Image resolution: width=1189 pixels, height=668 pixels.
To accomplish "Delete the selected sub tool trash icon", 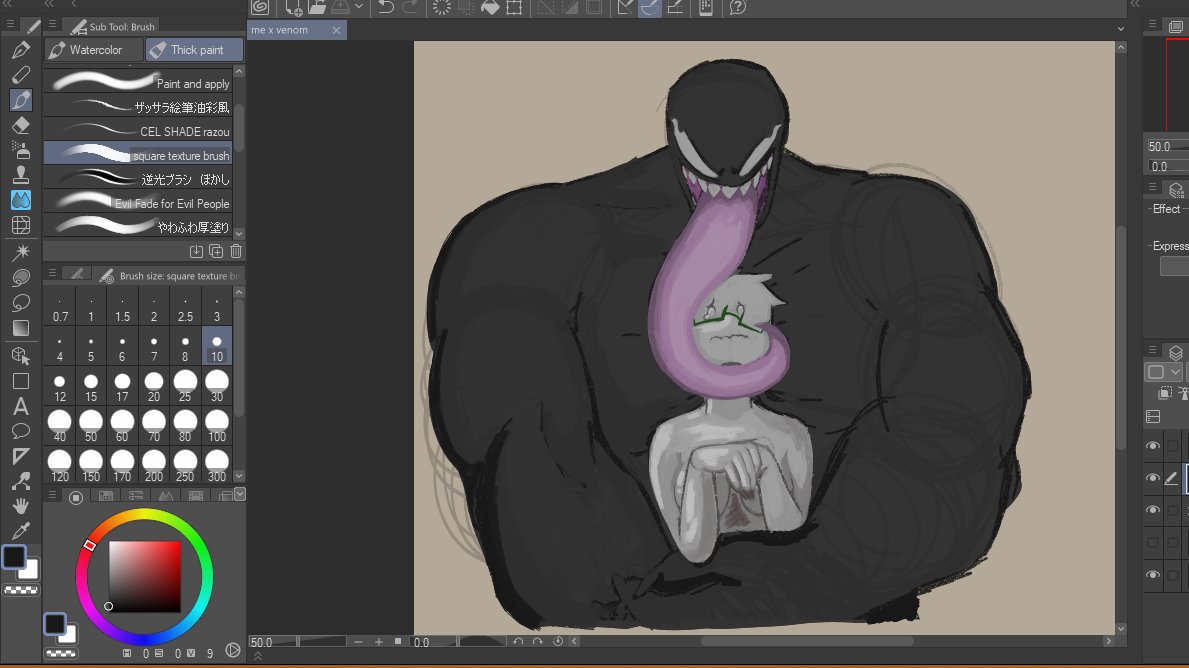I will (236, 251).
